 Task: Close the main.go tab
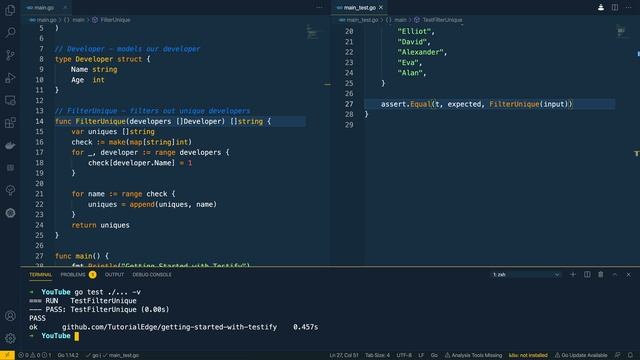(65, 7)
